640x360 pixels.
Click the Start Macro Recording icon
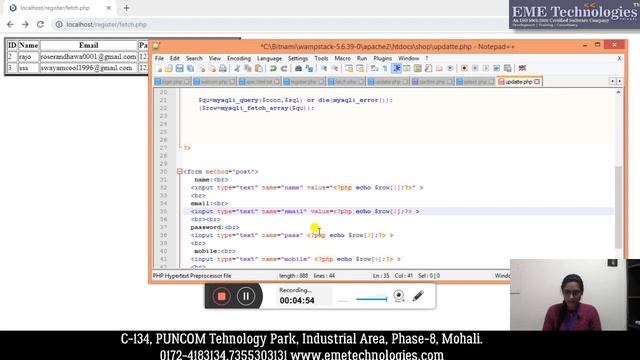pyautogui.click(x=464, y=68)
